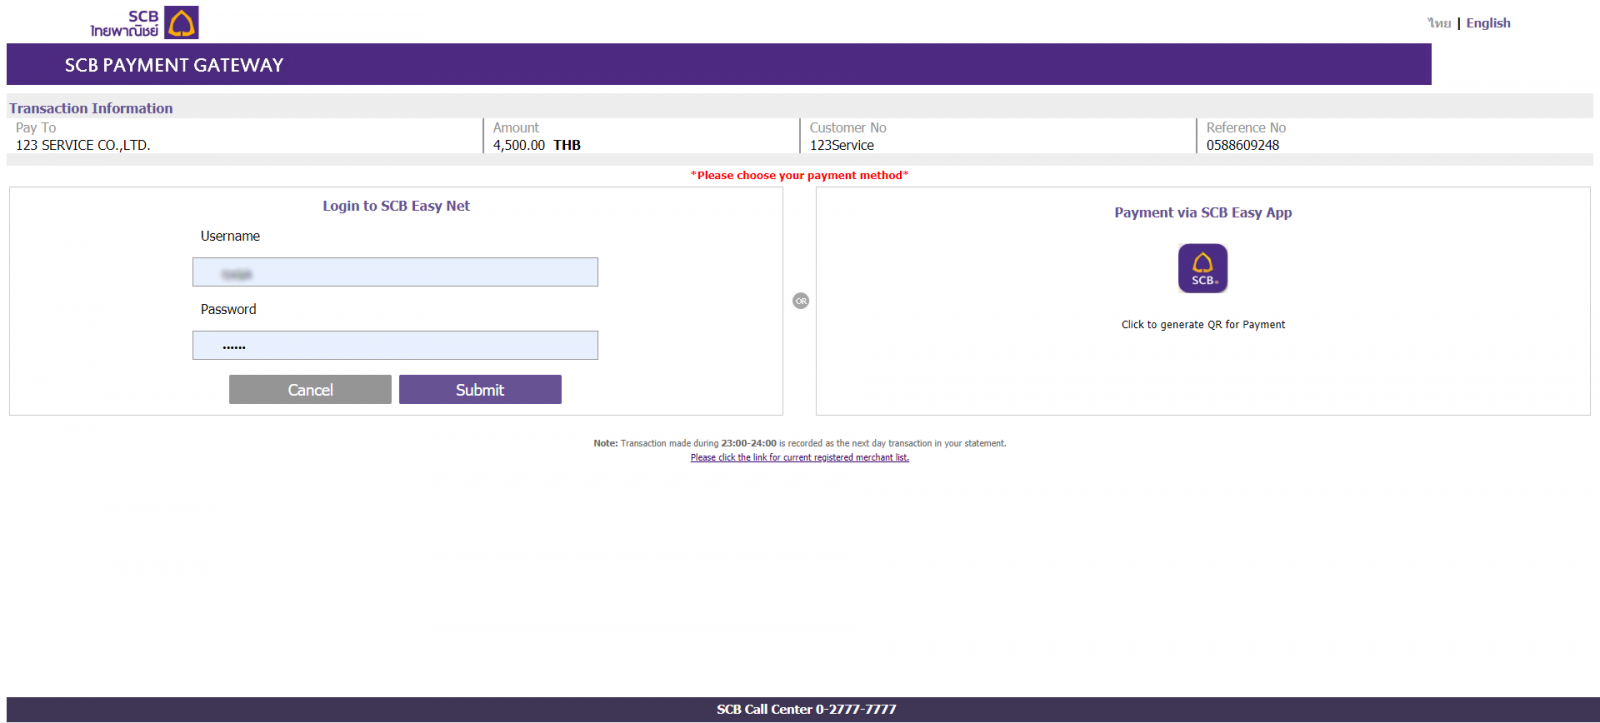The height and width of the screenshot is (723, 1600).
Task: Click the 'Please choose your payment method' notice
Action: tap(800, 175)
